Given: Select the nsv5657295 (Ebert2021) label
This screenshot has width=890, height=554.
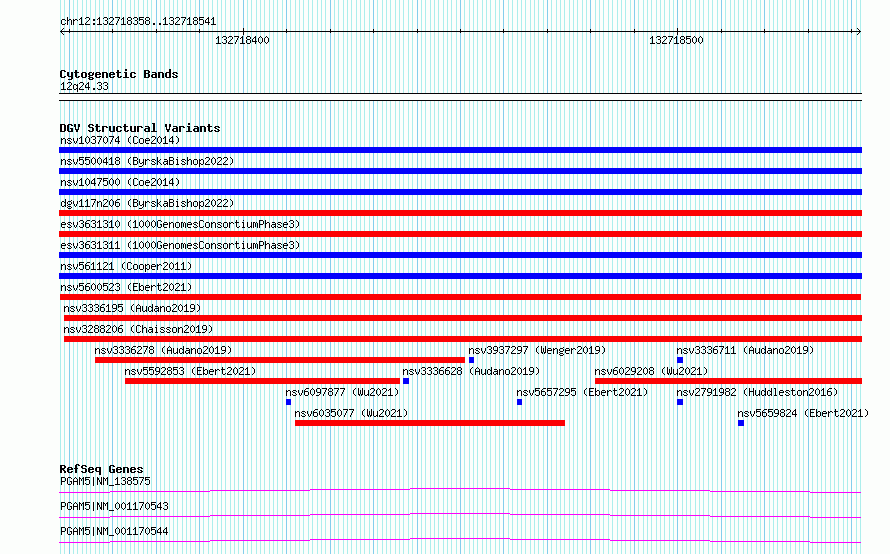Looking at the screenshot, I should pos(582,392).
